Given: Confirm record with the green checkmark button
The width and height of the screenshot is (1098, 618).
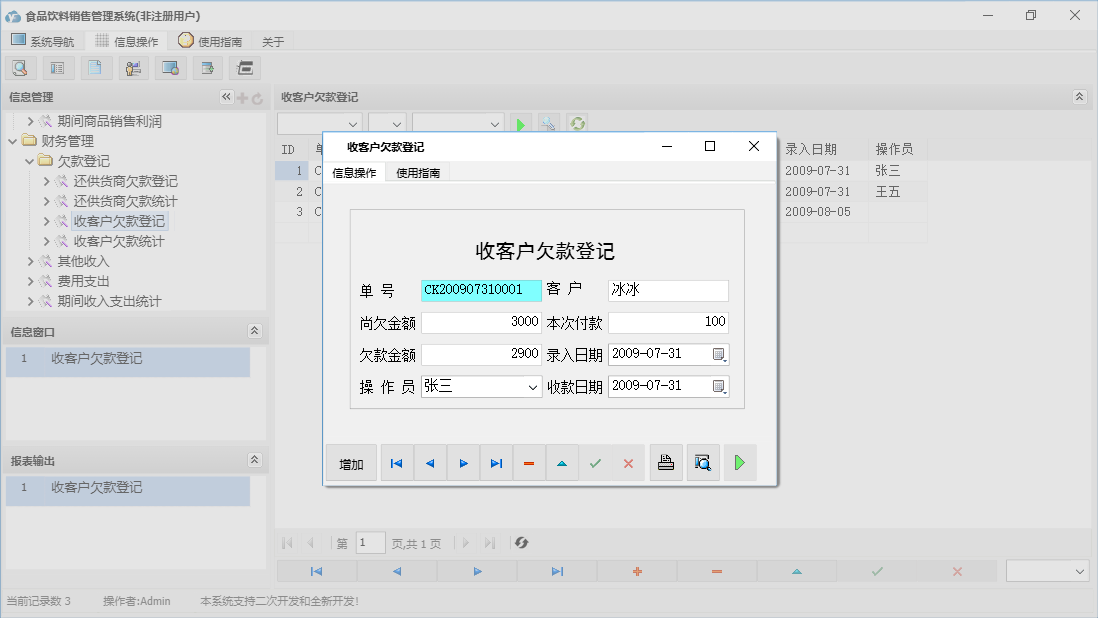Looking at the screenshot, I should 596,462.
